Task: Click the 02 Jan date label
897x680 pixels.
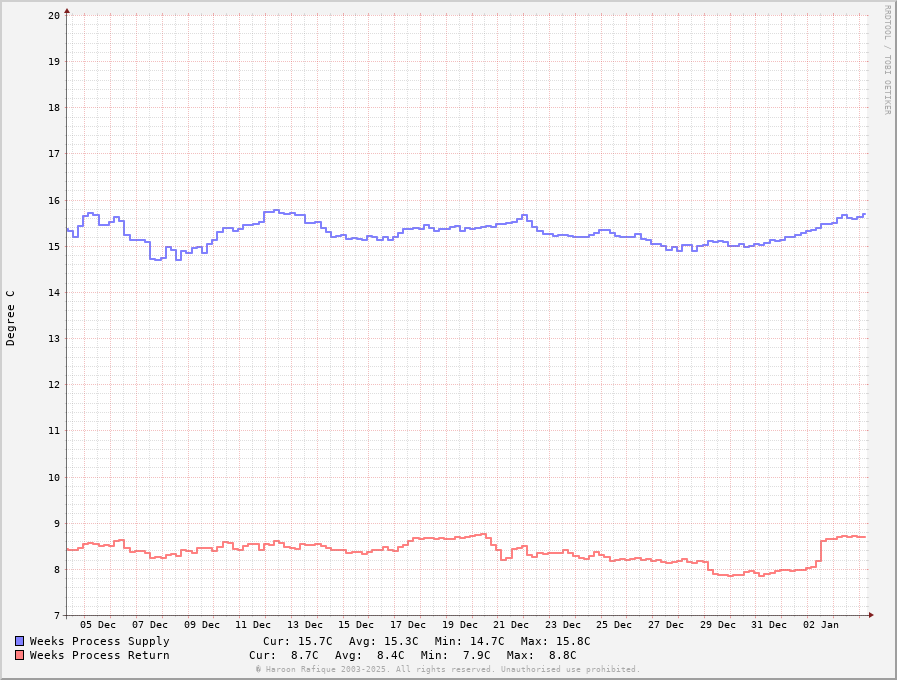Action: pos(821,625)
